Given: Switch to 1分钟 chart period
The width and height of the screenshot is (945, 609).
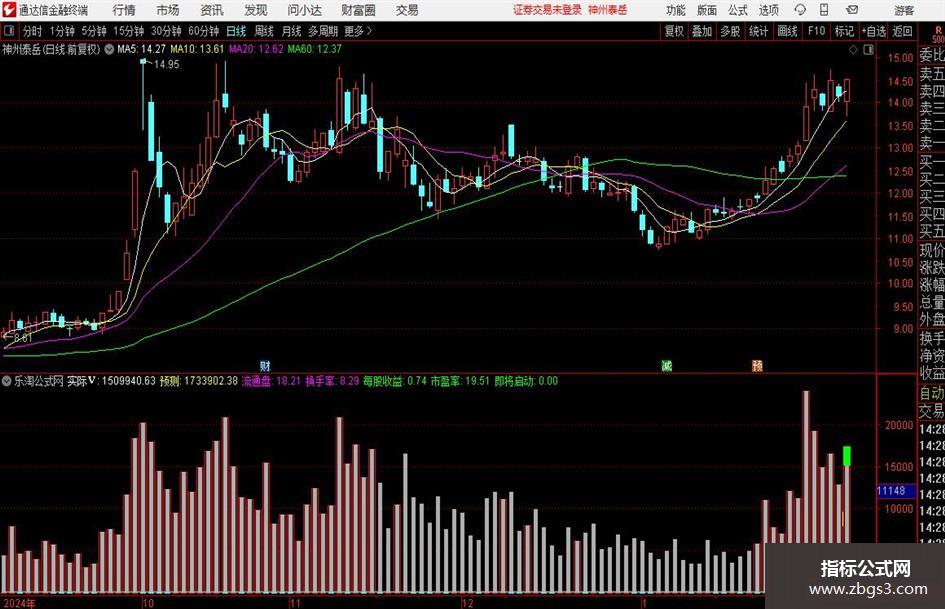Looking at the screenshot, I should [62, 31].
